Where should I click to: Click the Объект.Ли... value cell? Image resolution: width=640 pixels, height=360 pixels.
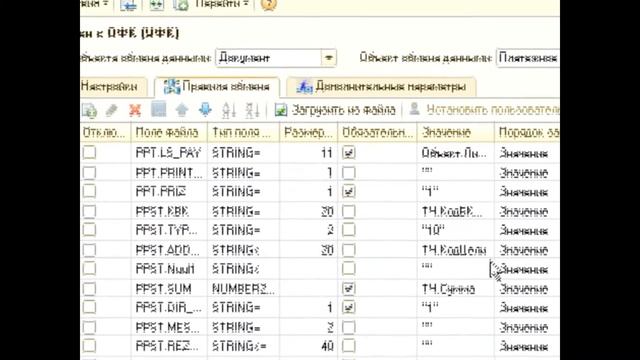tap(456, 153)
